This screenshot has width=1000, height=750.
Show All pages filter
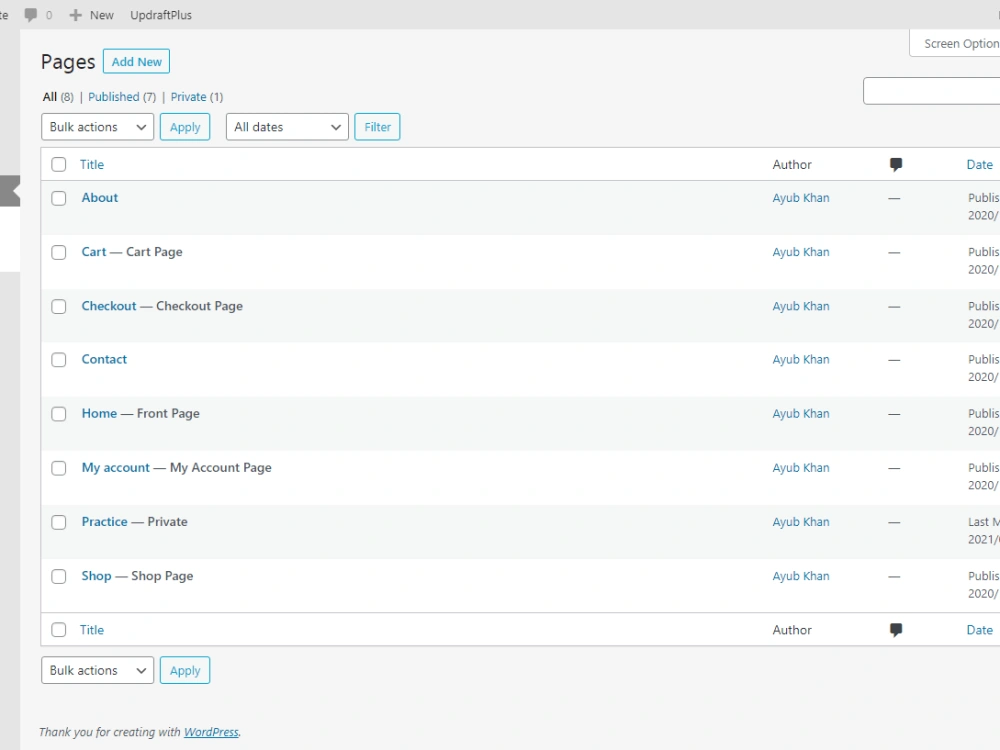point(50,97)
